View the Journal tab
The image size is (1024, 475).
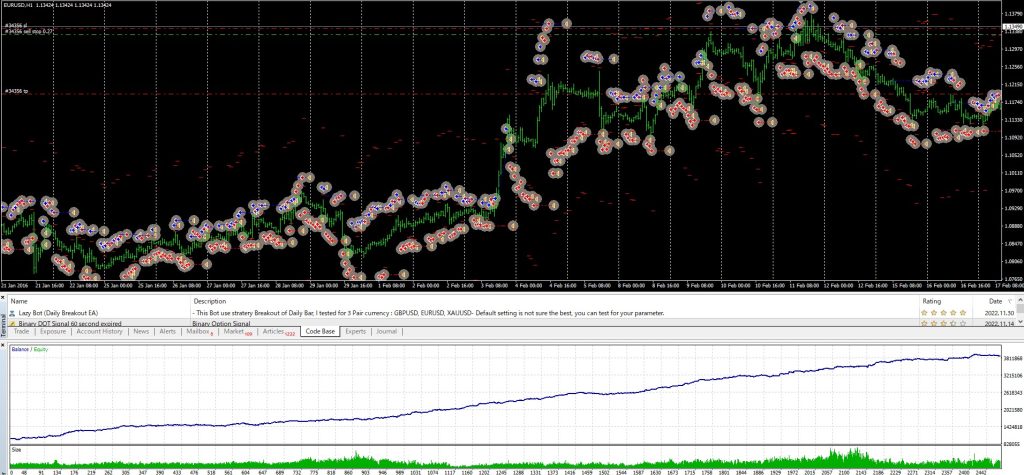[386, 331]
